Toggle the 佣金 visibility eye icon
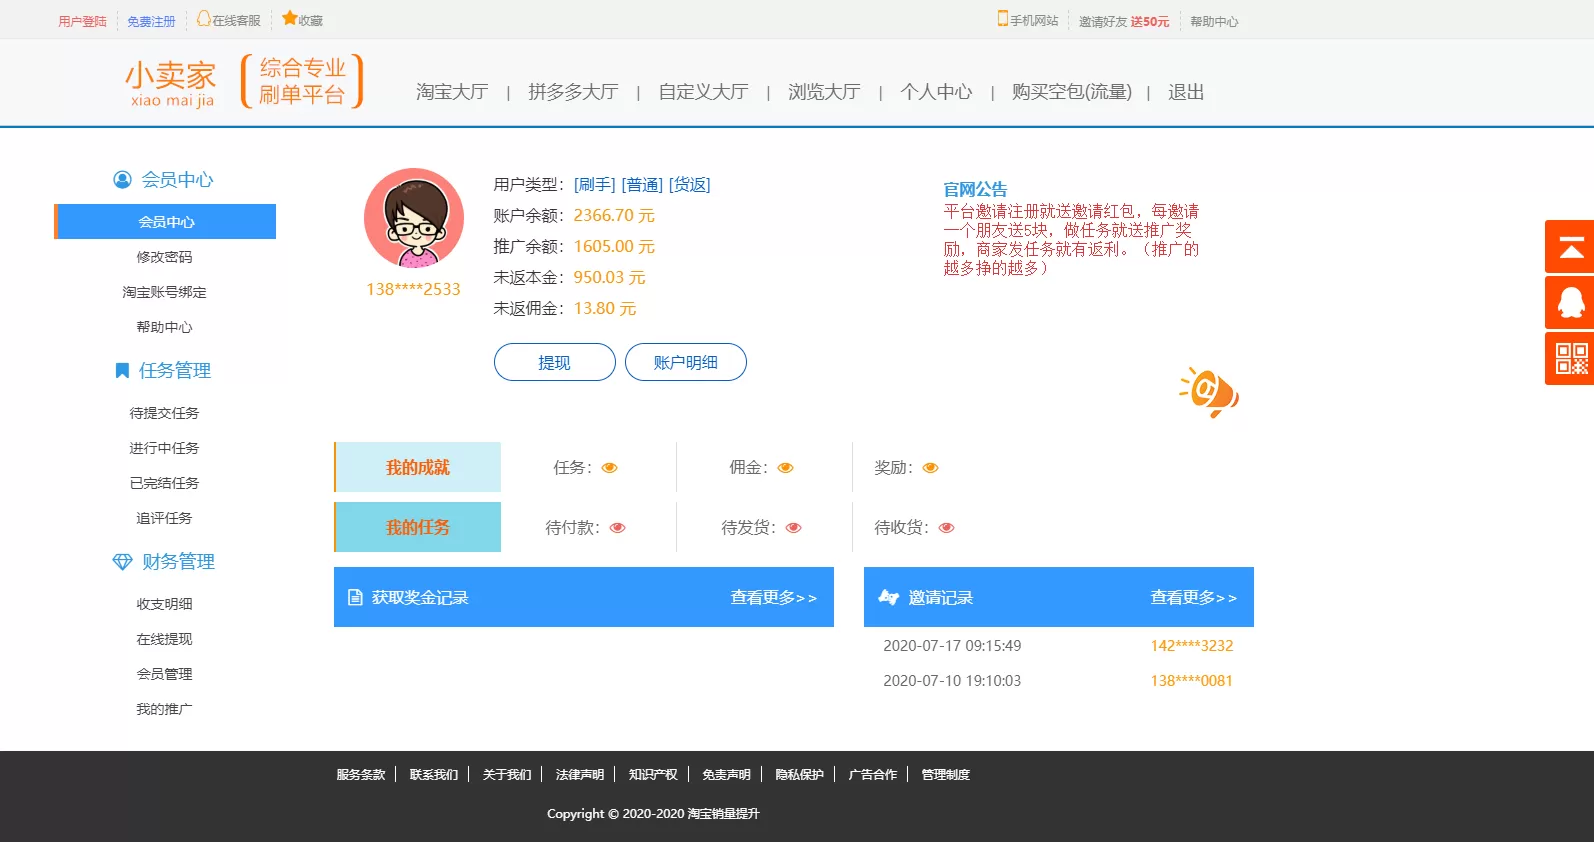Screen dimensions: 1594x842 tap(785, 468)
